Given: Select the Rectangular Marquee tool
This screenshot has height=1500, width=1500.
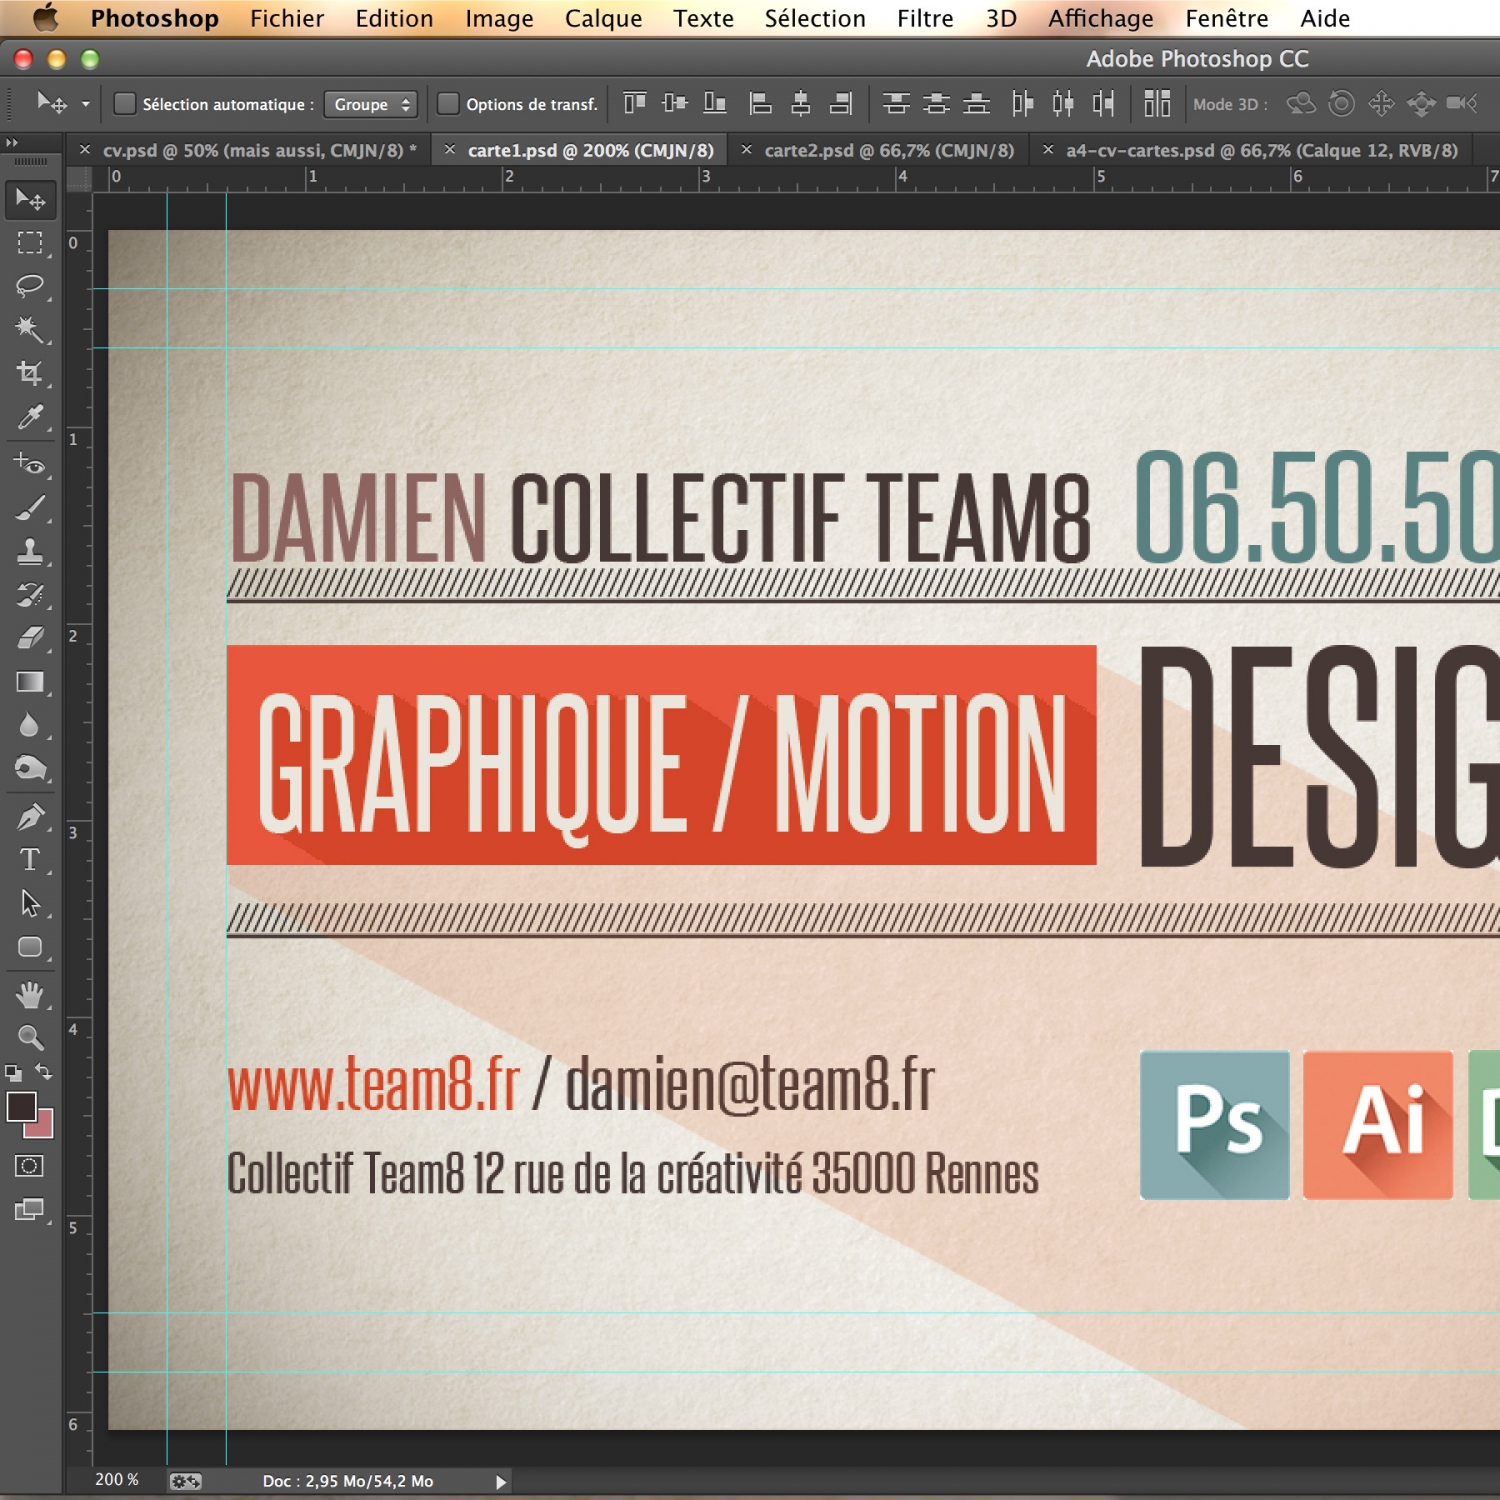Looking at the screenshot, I should coord(30,243).
